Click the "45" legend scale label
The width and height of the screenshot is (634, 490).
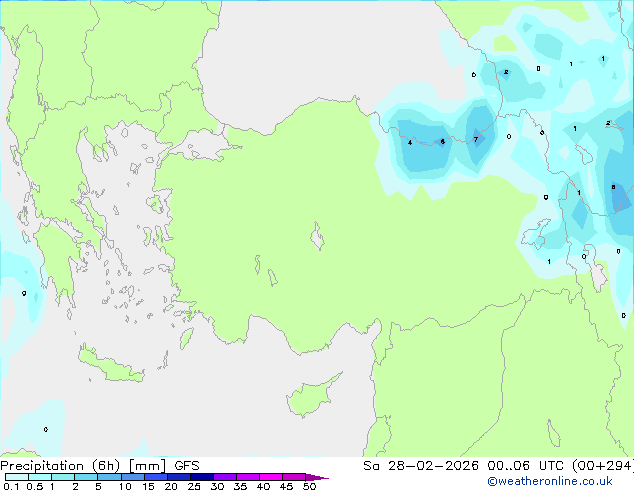pyautogui.click(x=286, y=486)
